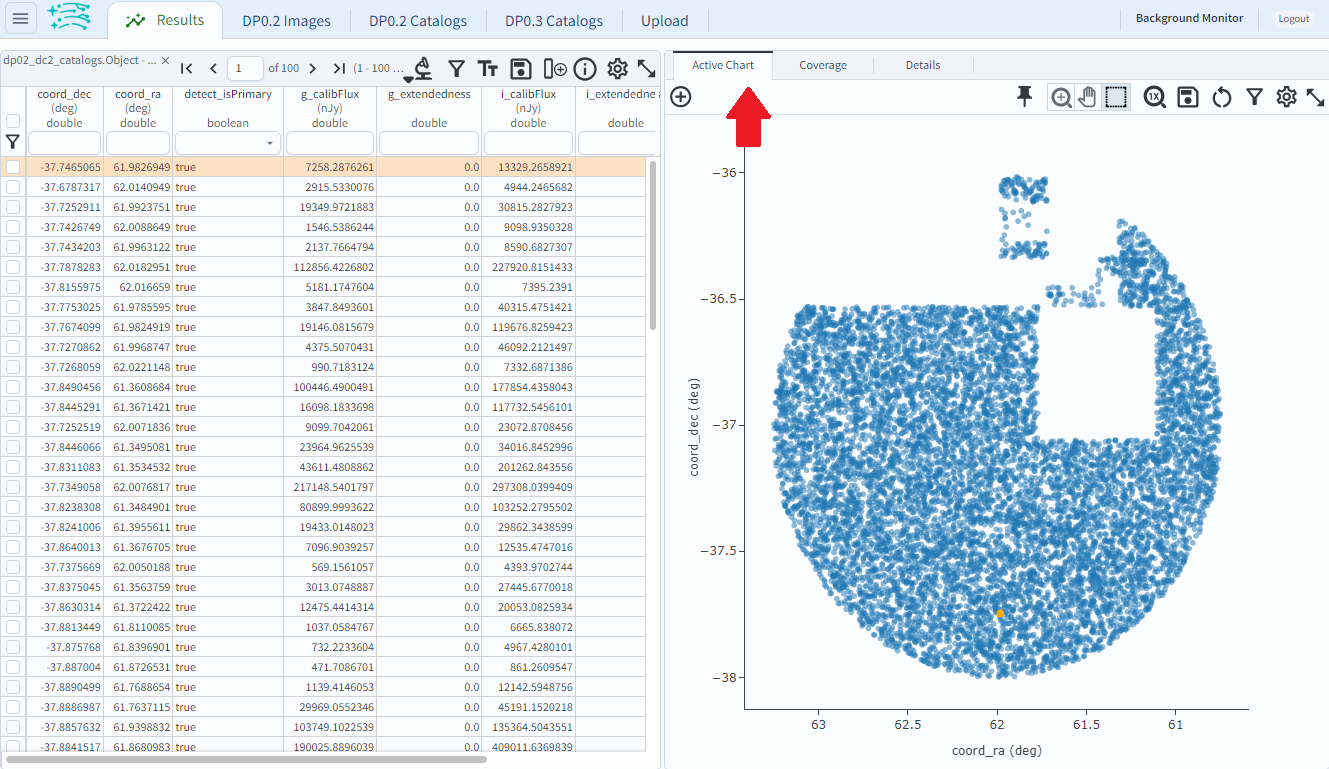
Task: Open the hamburger menu at top left
Action: (20, 19)
